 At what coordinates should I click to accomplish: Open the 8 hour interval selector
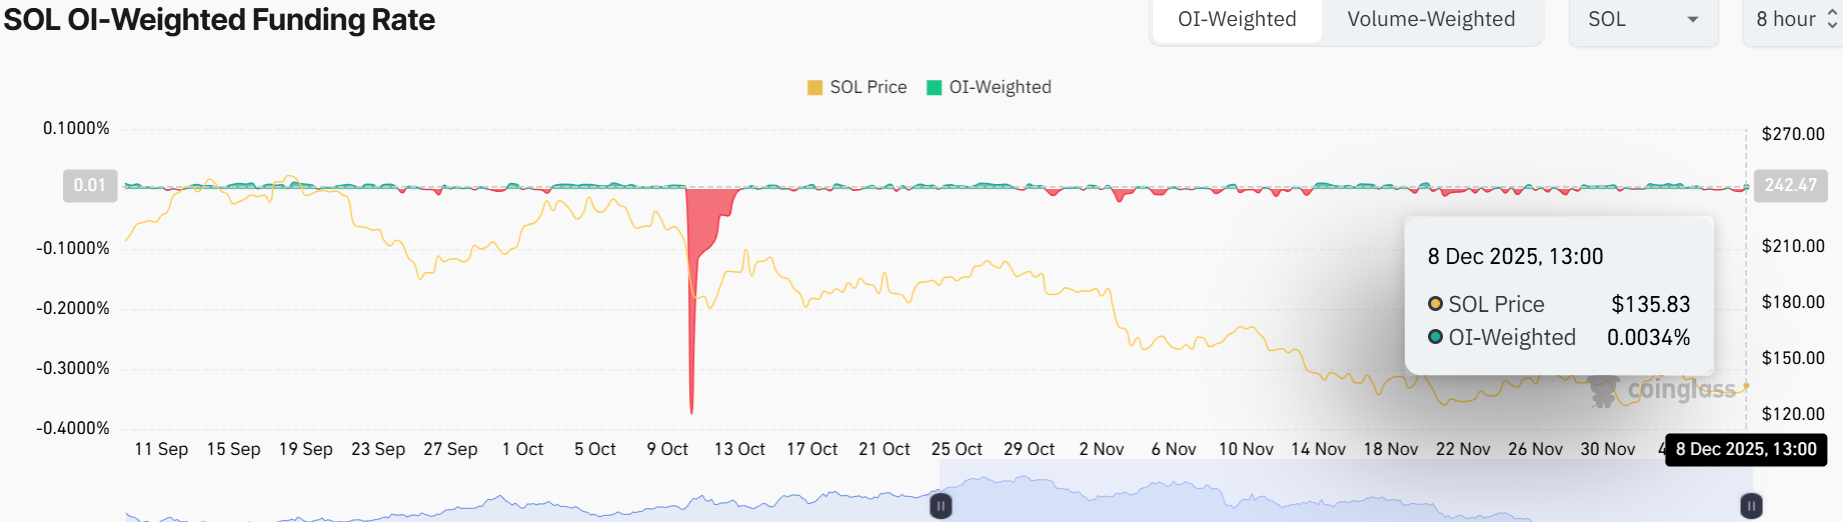[1786, 20]
